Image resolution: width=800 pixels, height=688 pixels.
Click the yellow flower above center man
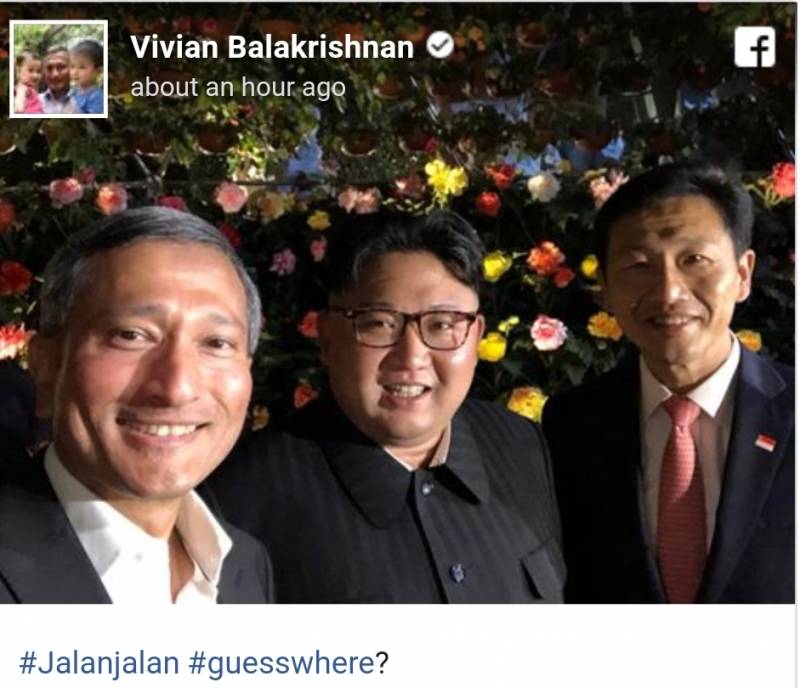coord(446,179)
